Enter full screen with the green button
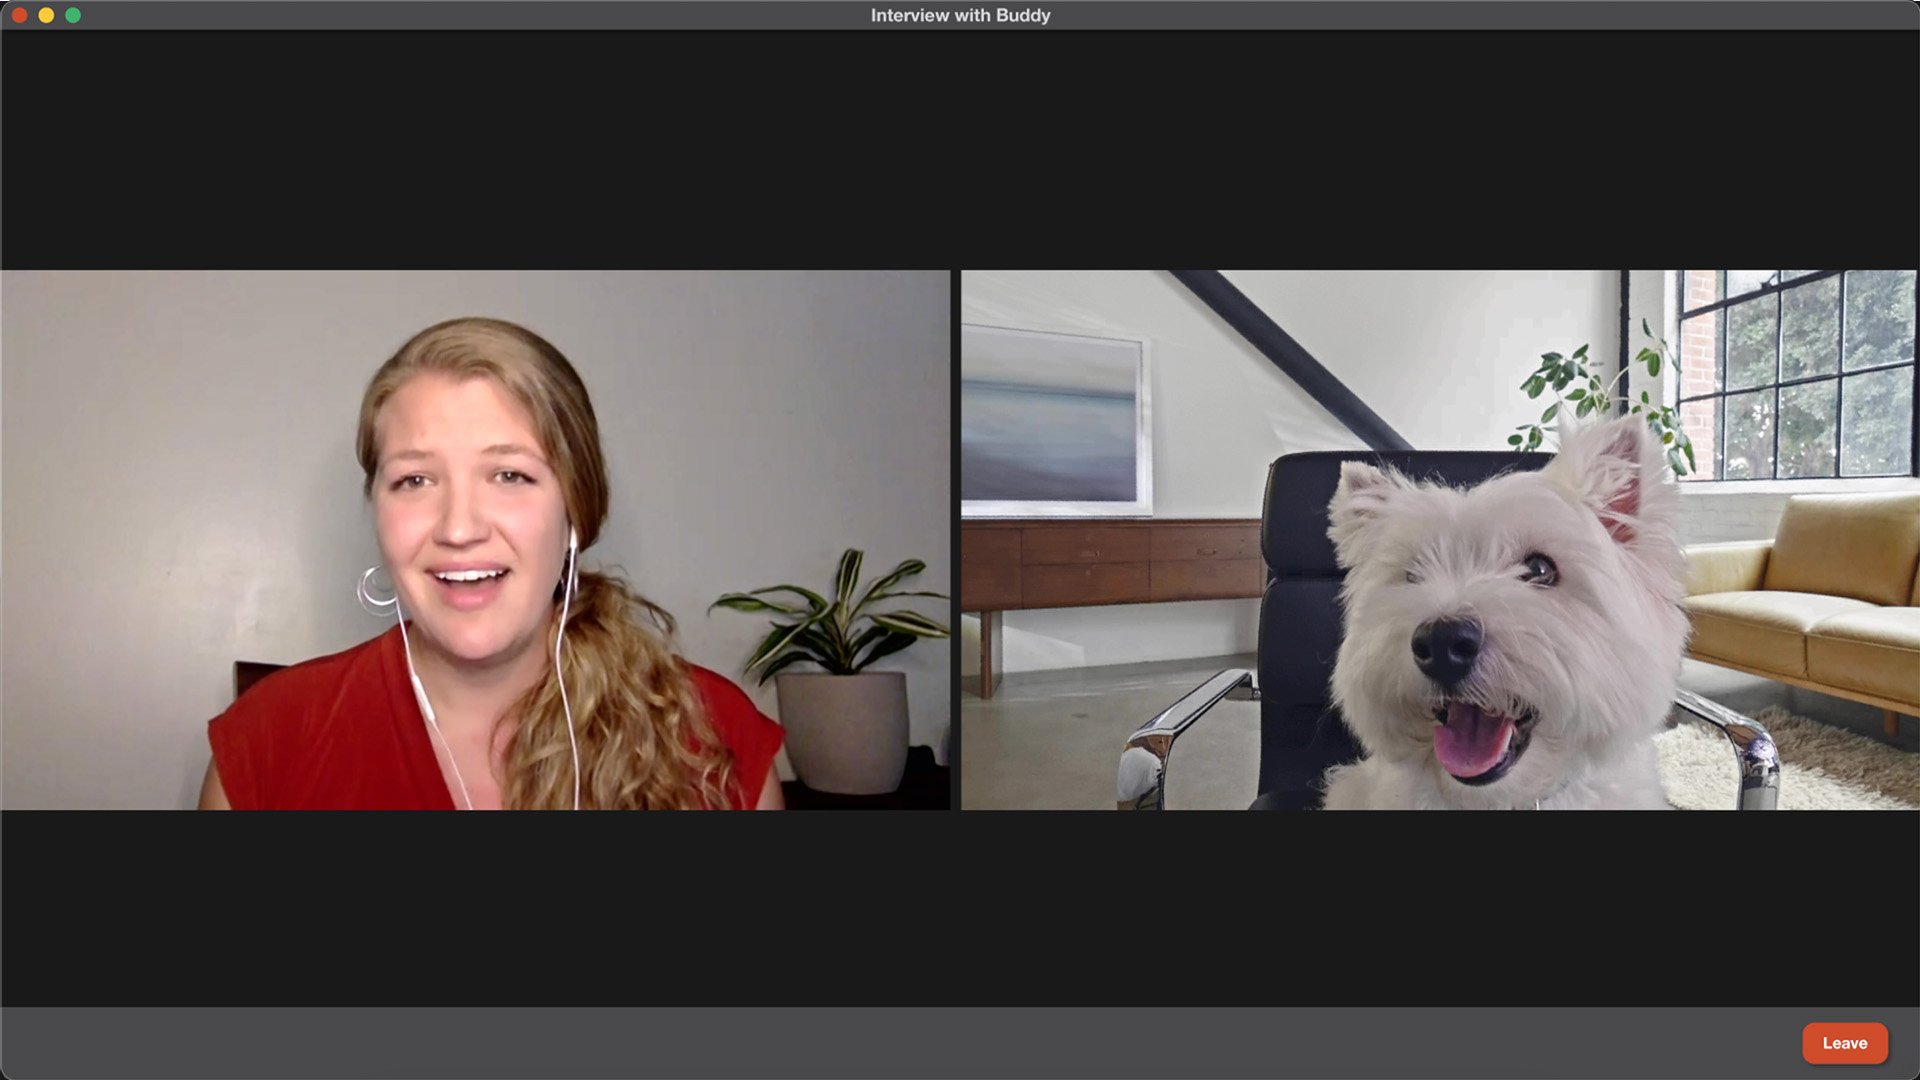The image size is (1920, 1080). point(73,15)
